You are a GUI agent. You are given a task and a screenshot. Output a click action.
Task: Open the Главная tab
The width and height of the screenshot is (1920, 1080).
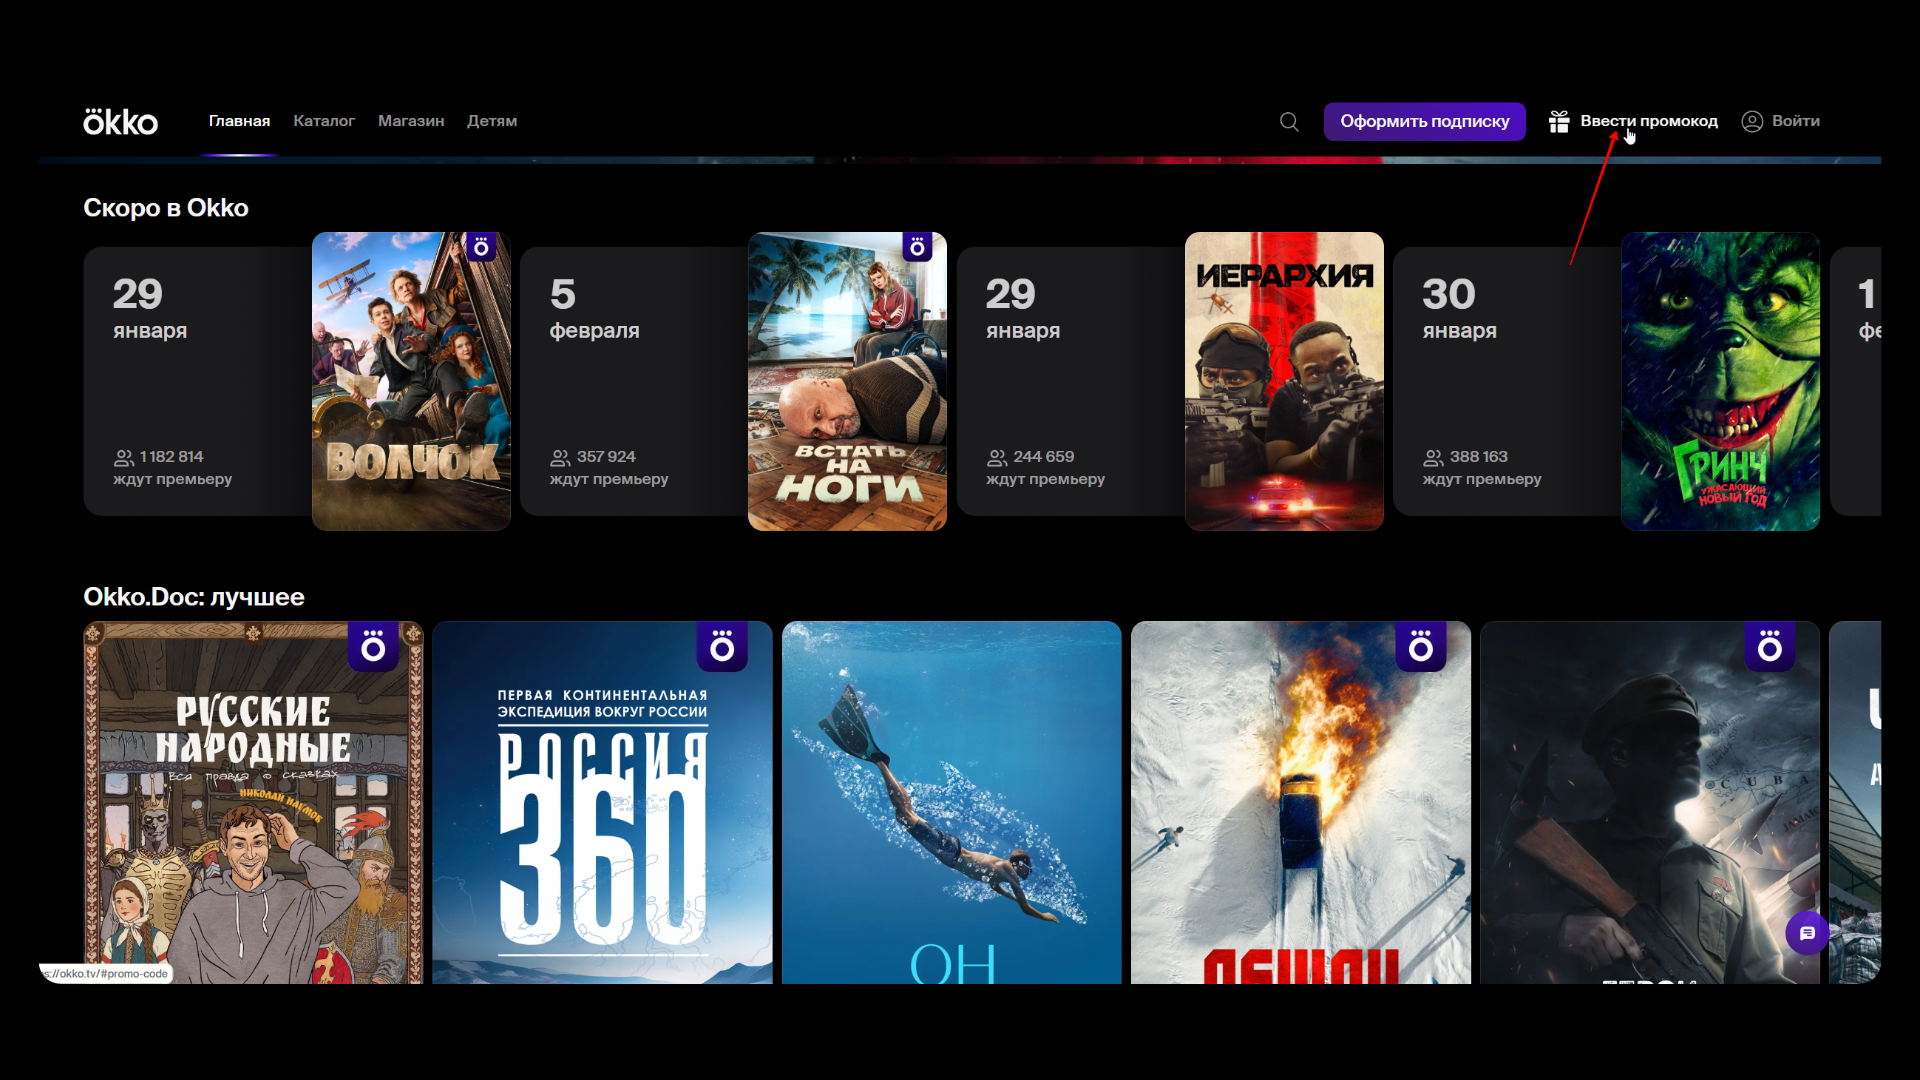pos(239,121)
